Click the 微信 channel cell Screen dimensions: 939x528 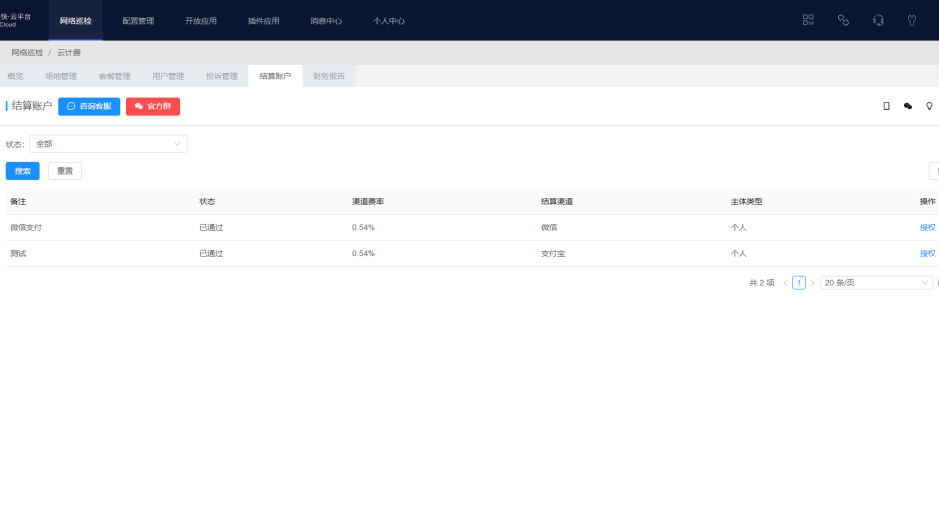[549, 227]
